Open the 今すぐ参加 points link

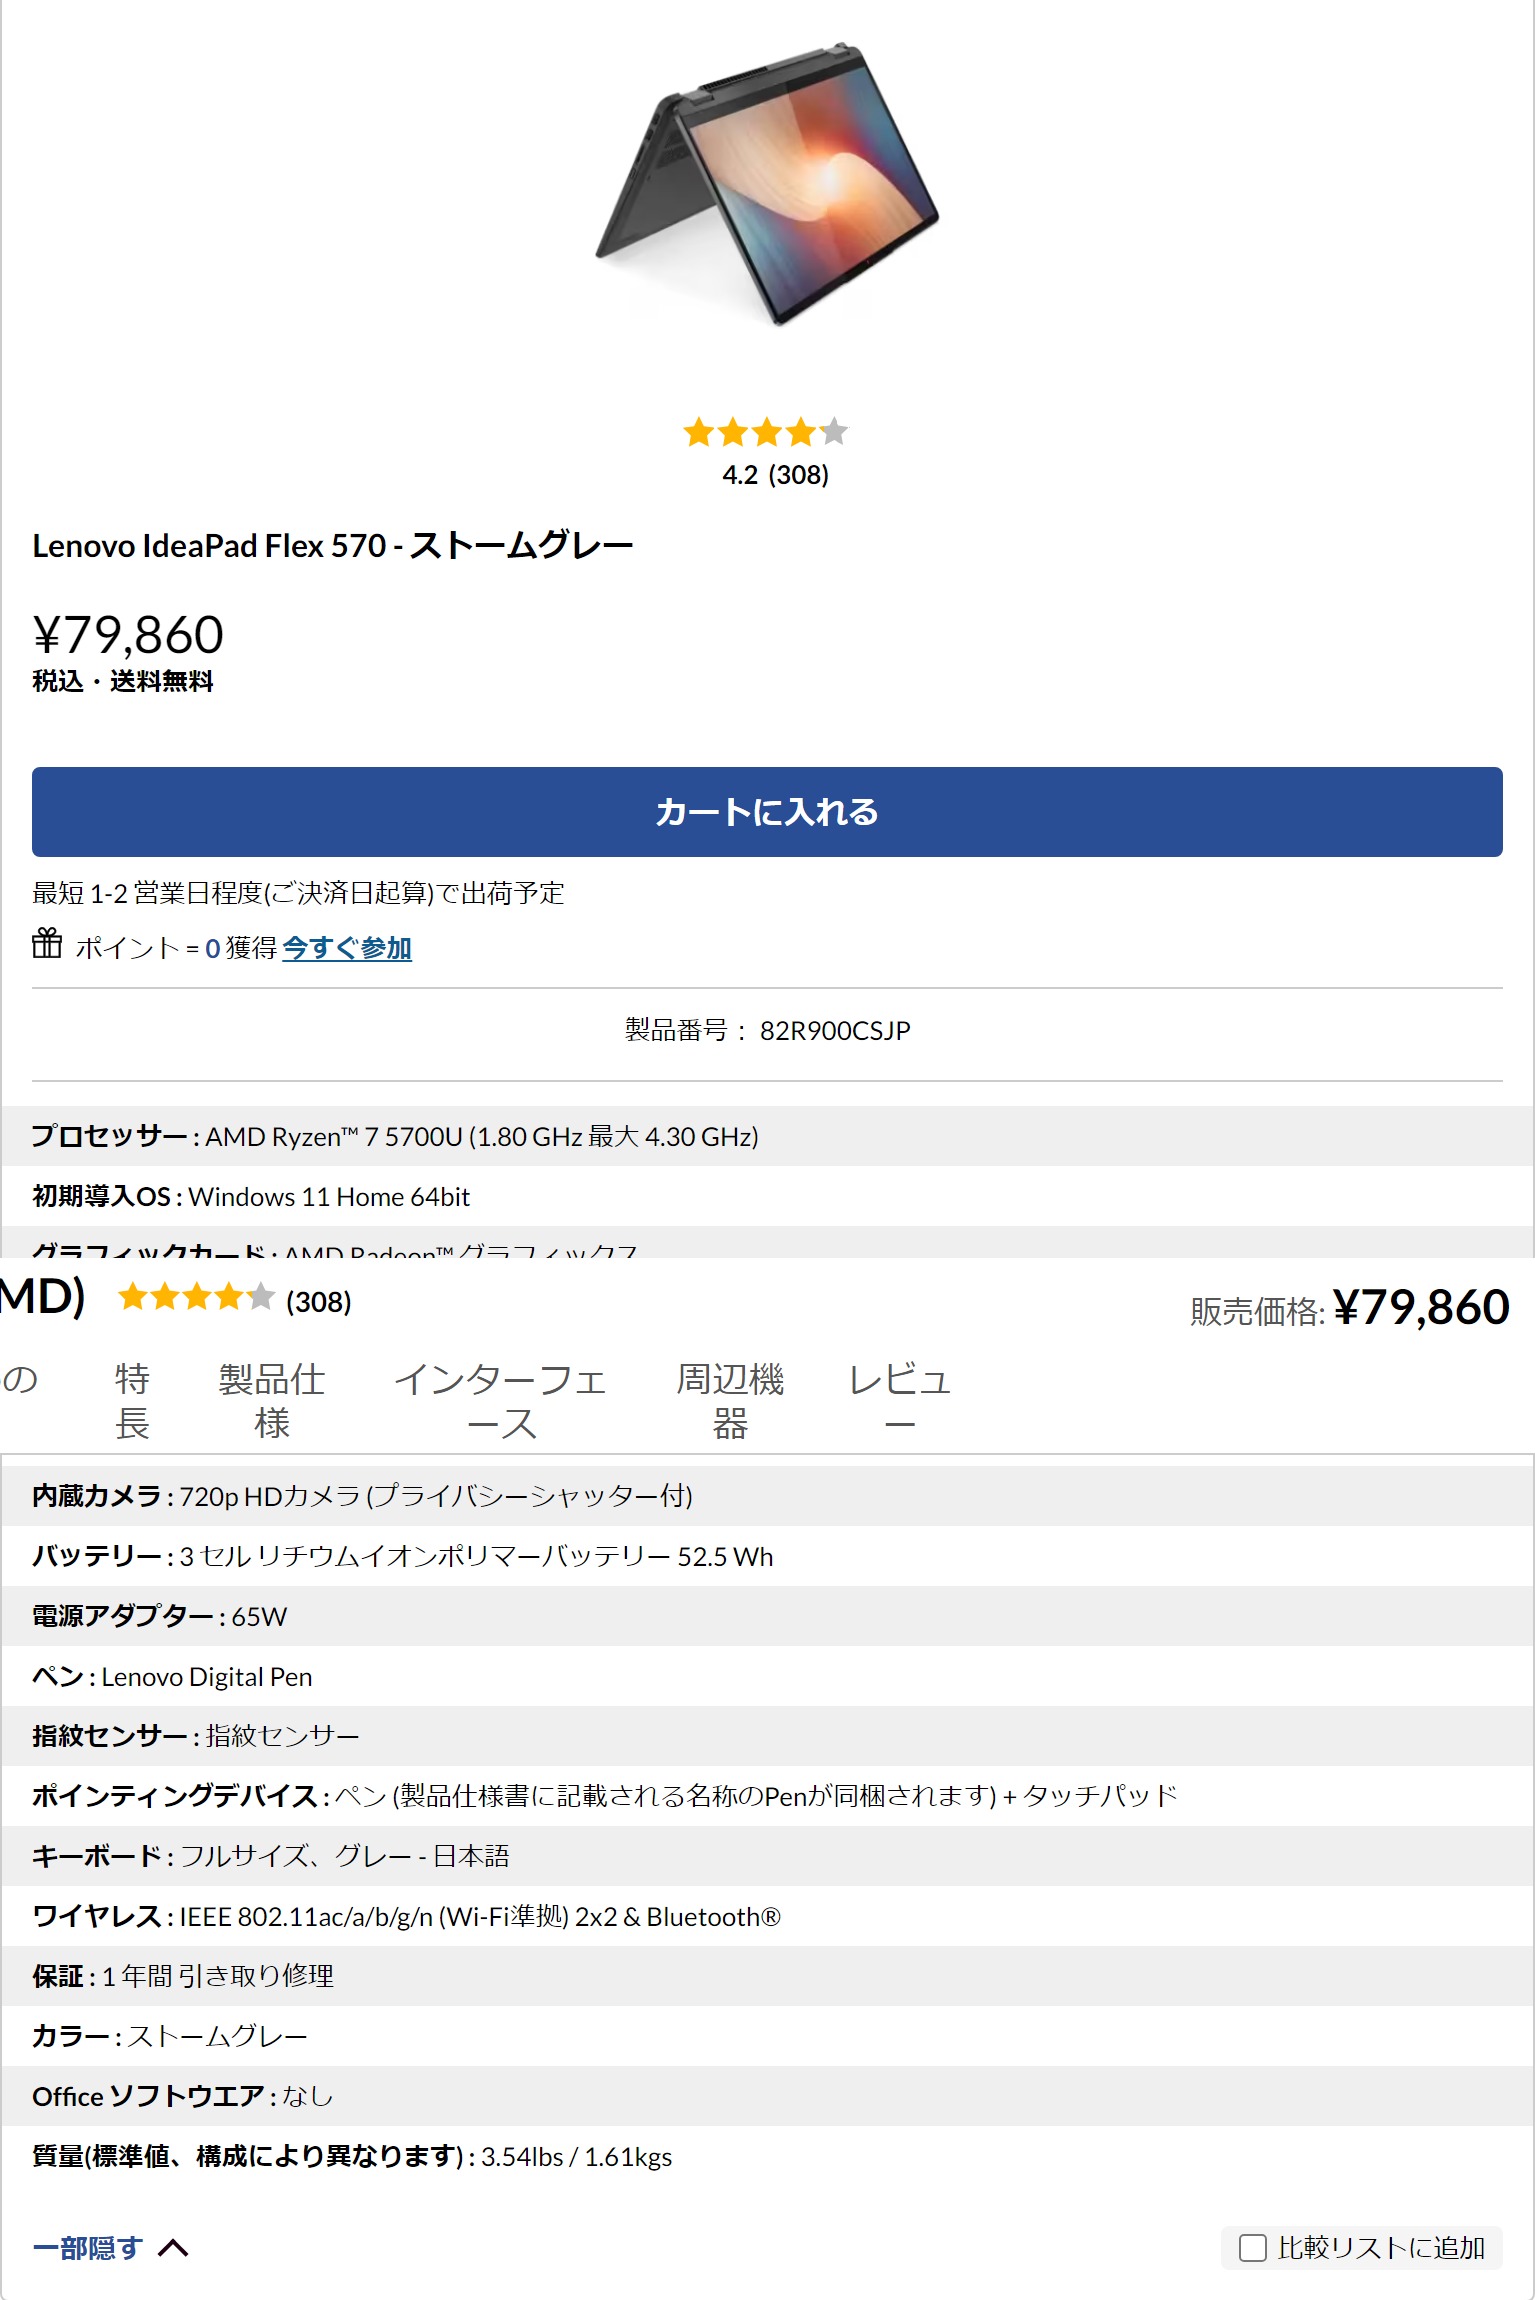pyautogui.click(x=347, y=947)
